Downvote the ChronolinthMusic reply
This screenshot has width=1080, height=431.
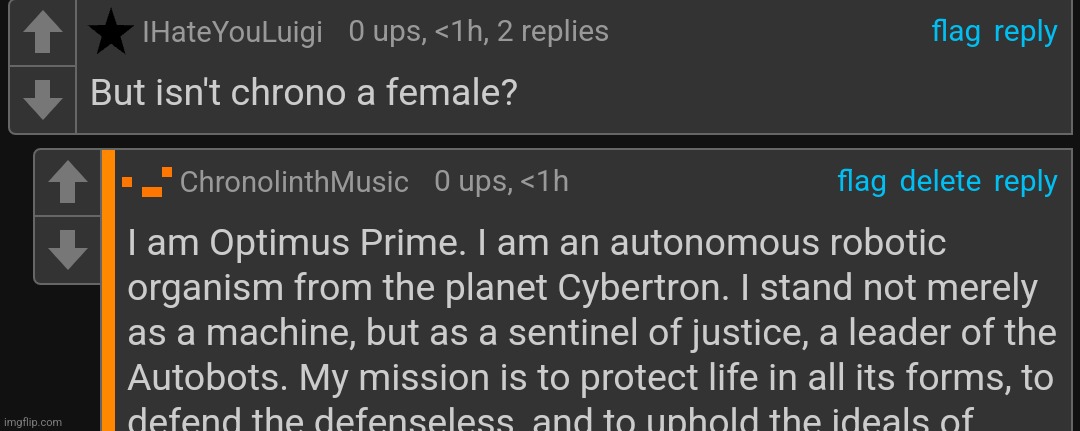pyautogui.click(x=68, y=250)
